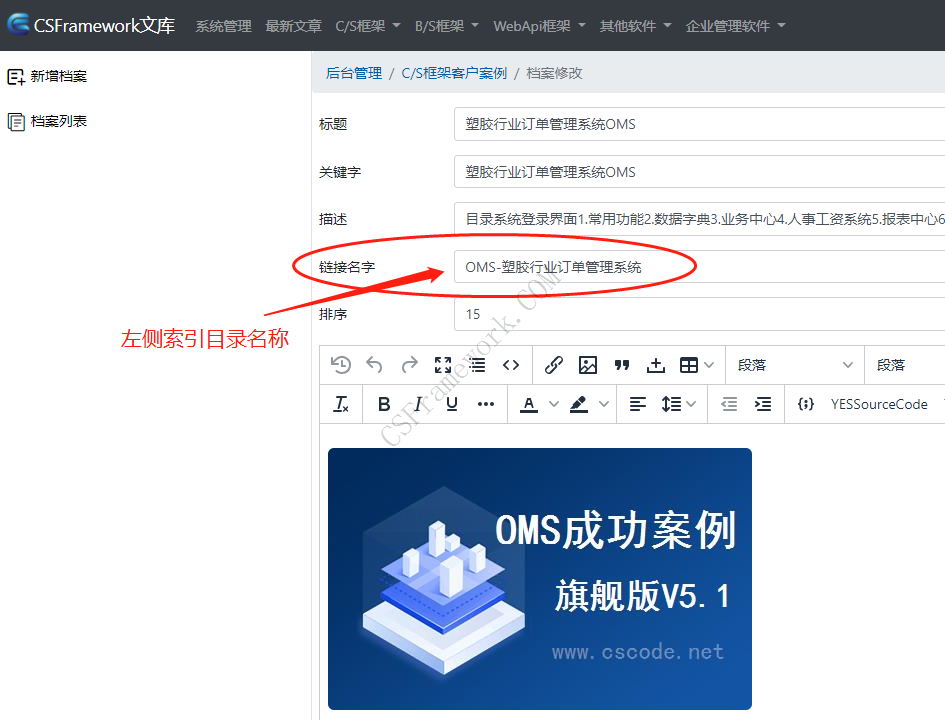Select the OMS成功案例 banner image
Image resolution: width=945 pixels, height=720 pixels.
(x=539, y=579)
